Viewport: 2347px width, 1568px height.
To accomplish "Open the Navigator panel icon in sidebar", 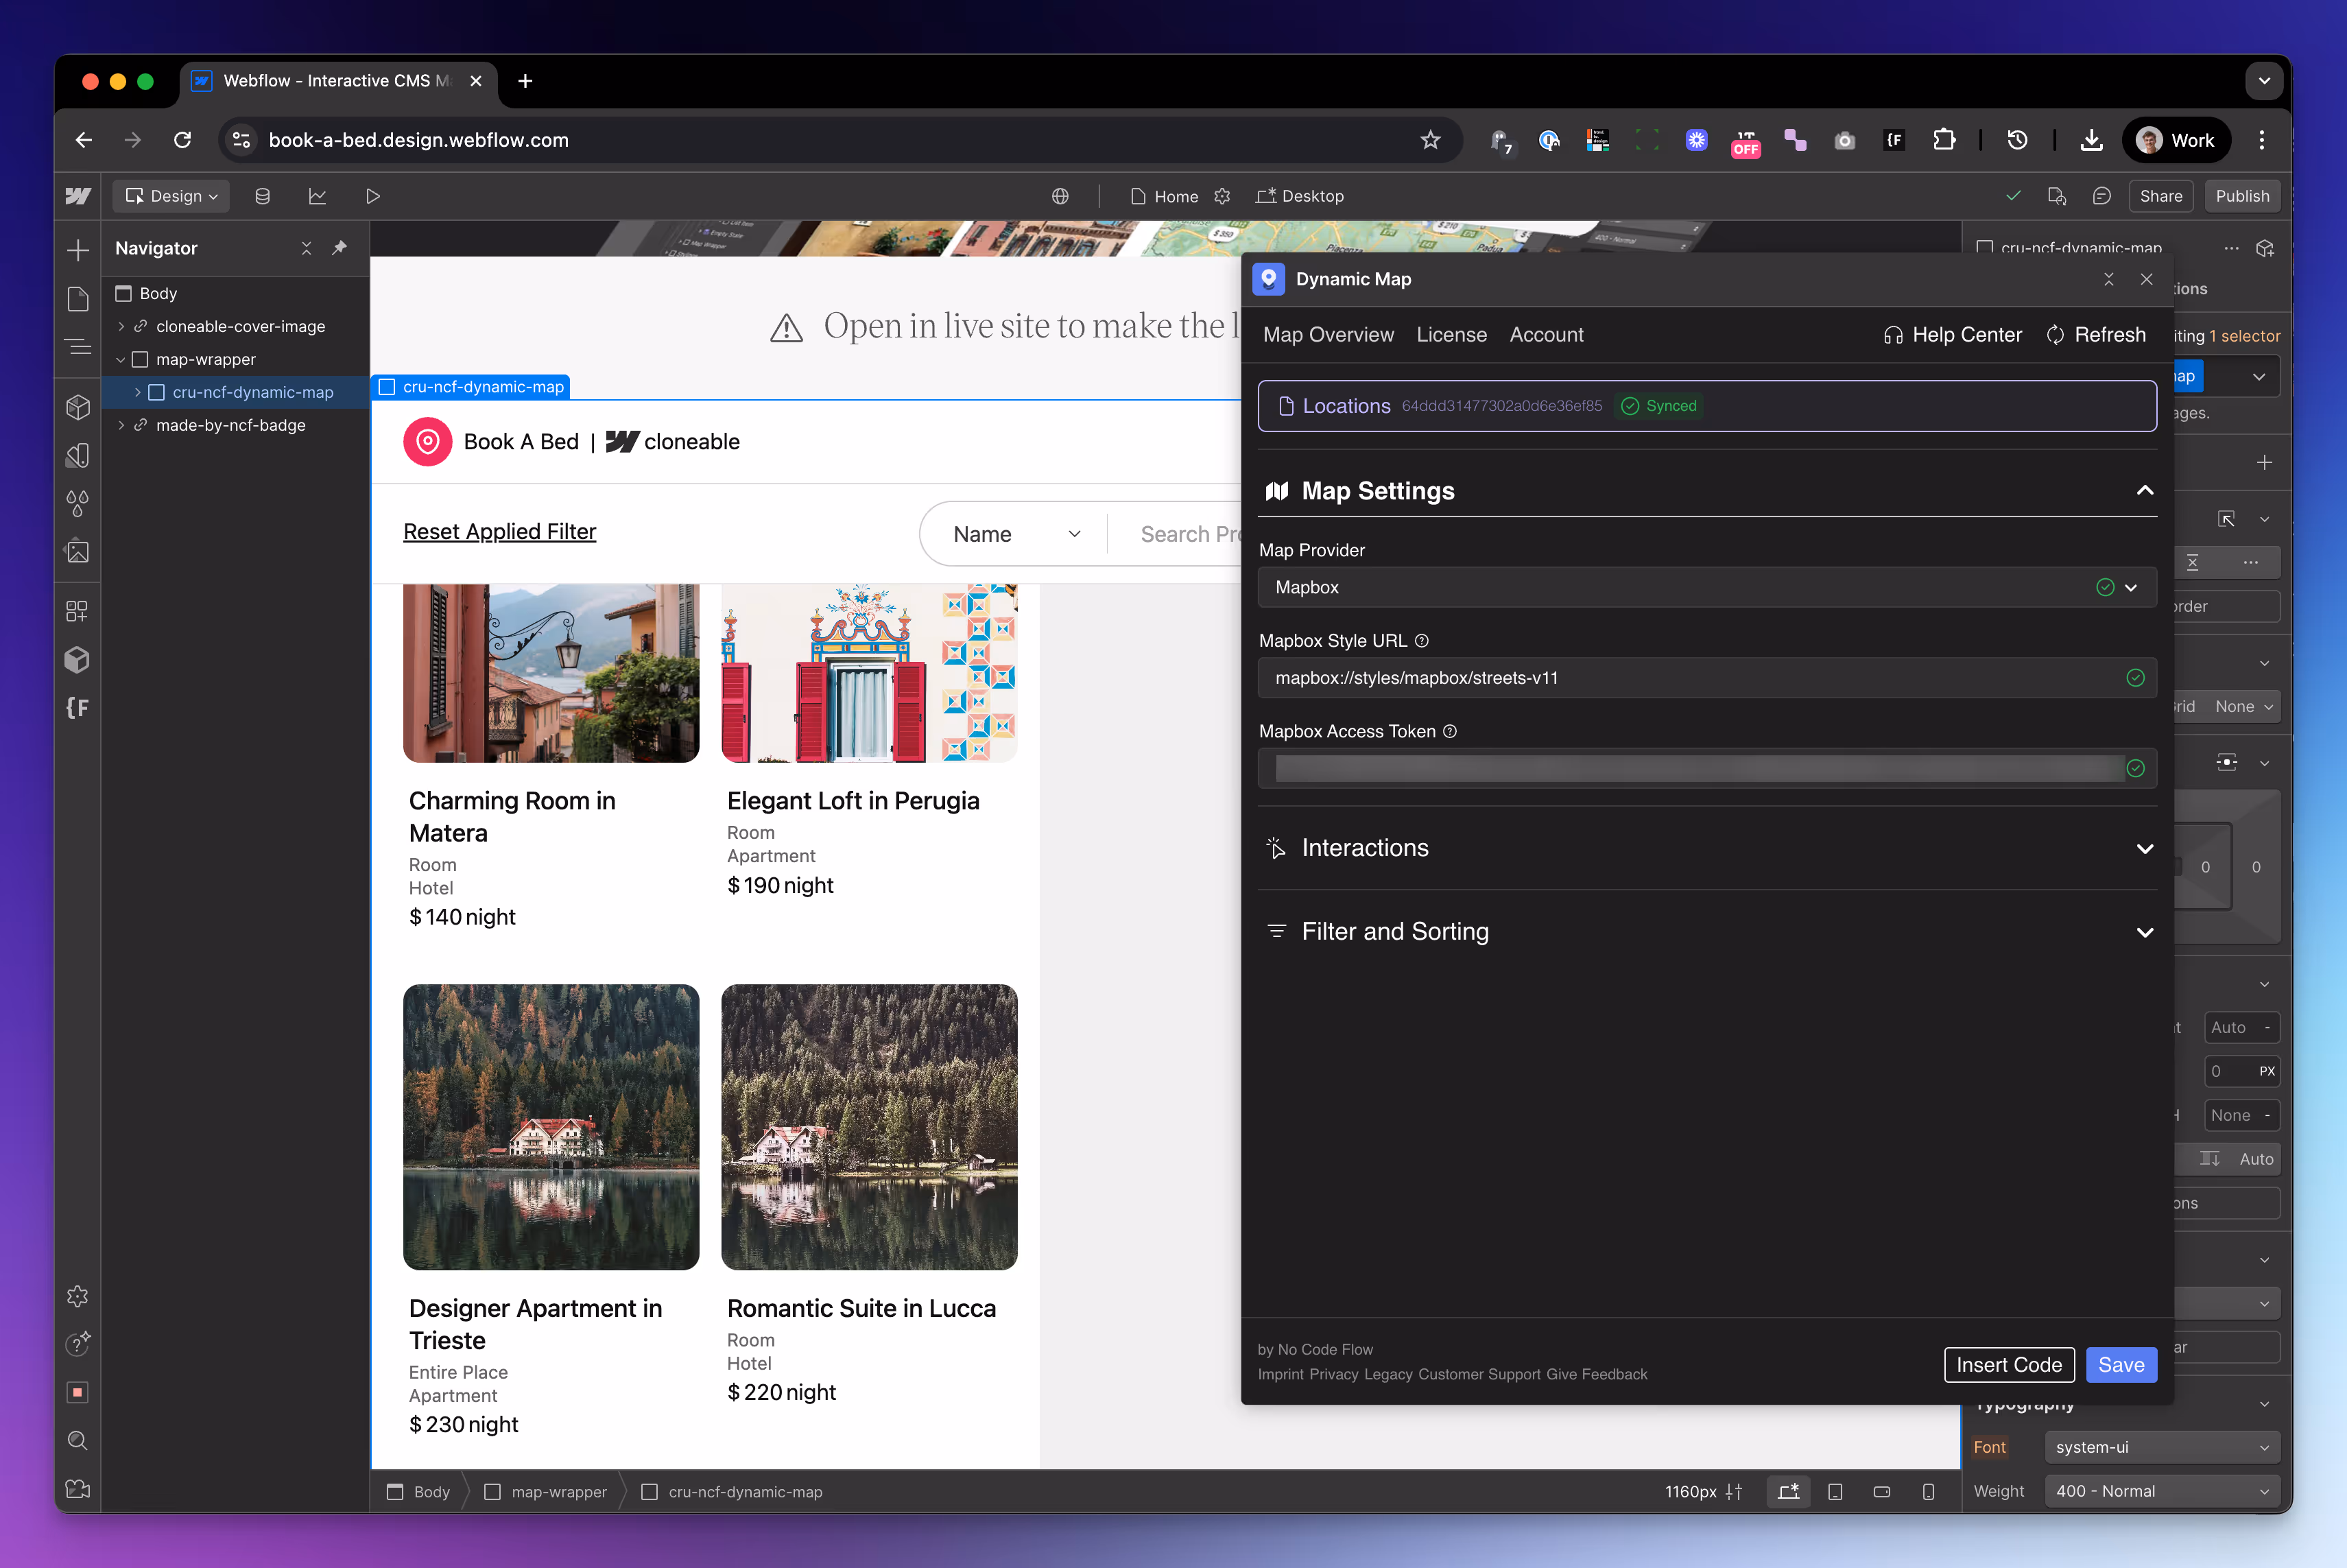I will (x=78, y=347).
